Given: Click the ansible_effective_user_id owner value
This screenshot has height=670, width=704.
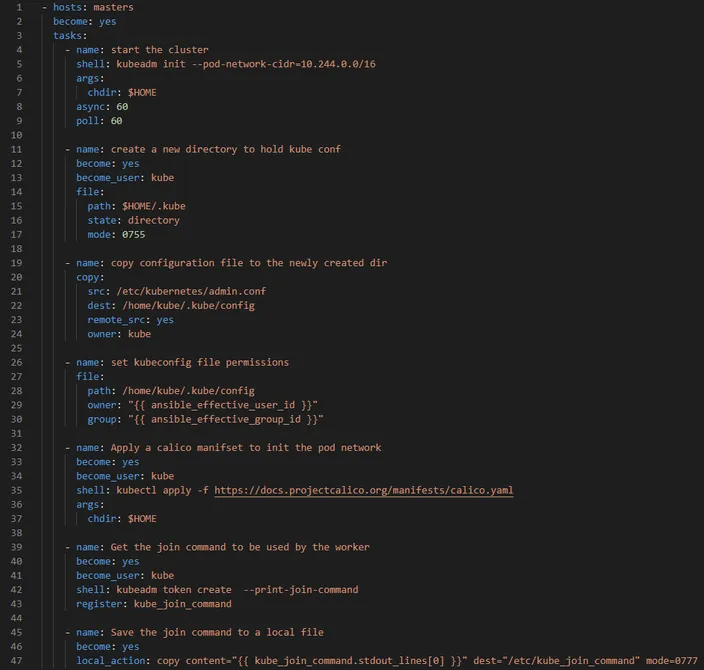Looking at the screenshot, I should pos(223,405).
